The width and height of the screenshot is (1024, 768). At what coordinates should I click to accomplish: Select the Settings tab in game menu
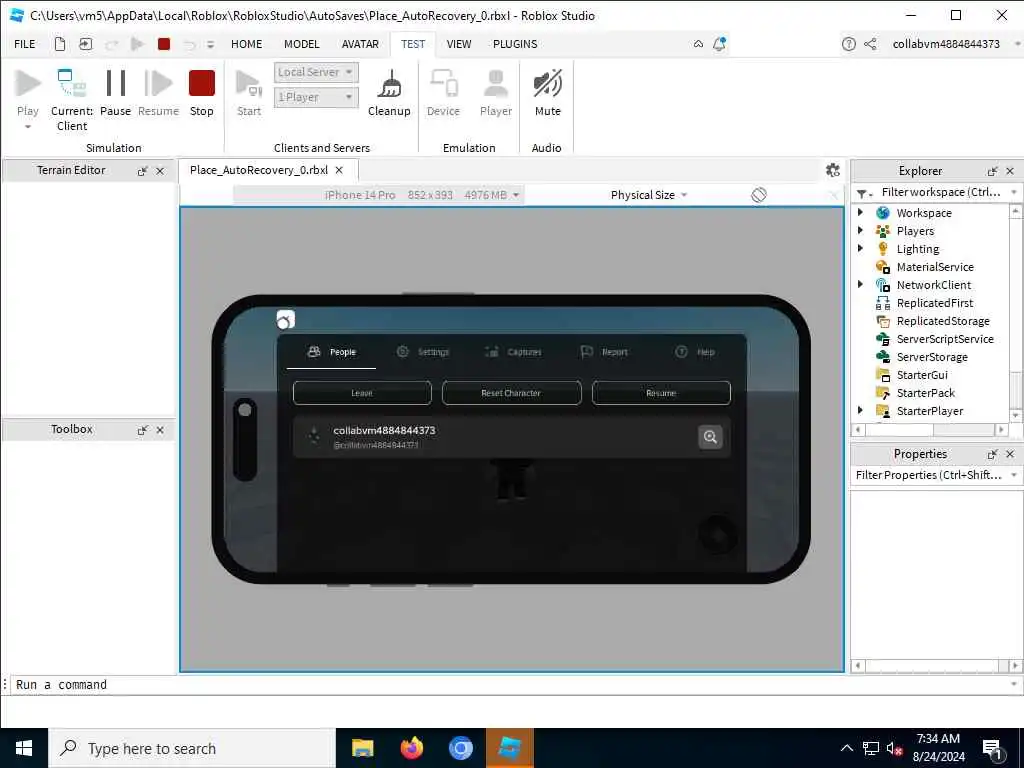coord(423,352)
